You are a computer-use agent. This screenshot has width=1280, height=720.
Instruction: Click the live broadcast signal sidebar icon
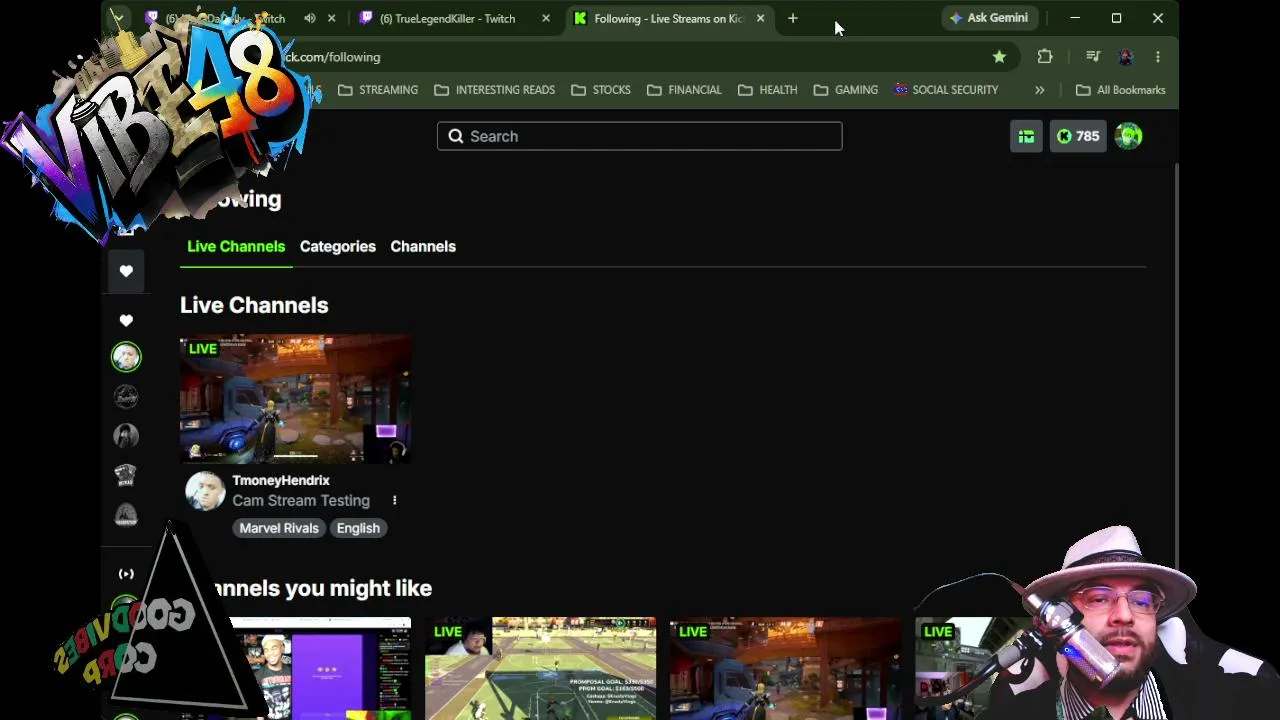pos(126,574)
